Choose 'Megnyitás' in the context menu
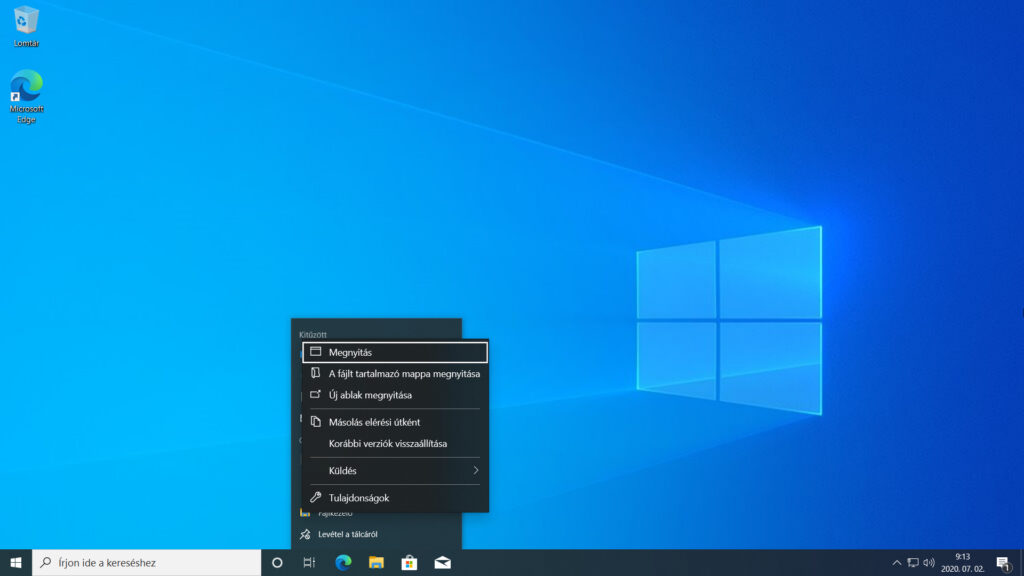This screenshot has width=1024, height=576. pyautogui.click(x=395, y=352)
